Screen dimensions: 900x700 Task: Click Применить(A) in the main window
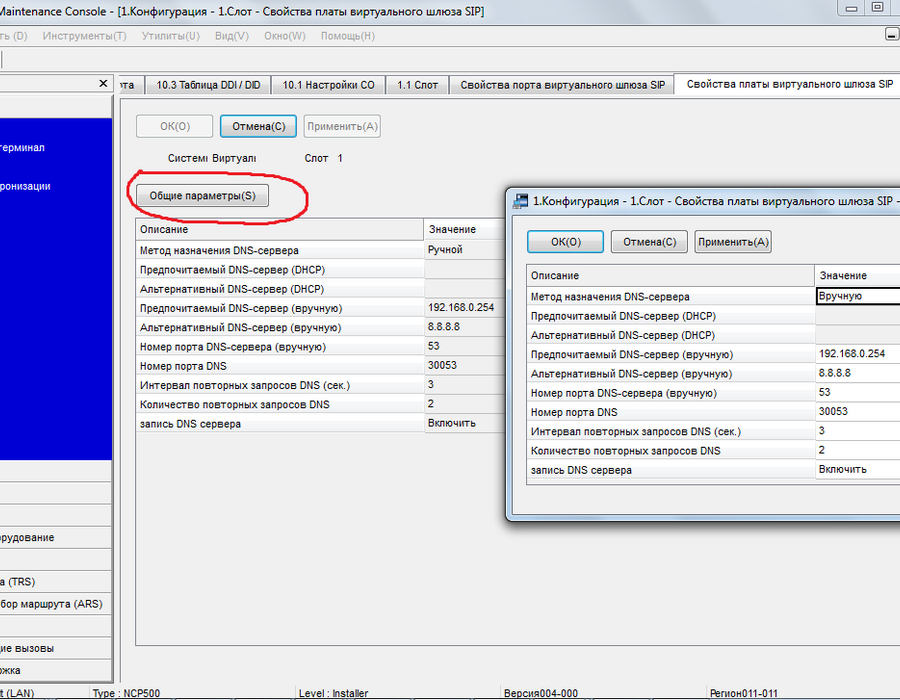coord(342,126)
